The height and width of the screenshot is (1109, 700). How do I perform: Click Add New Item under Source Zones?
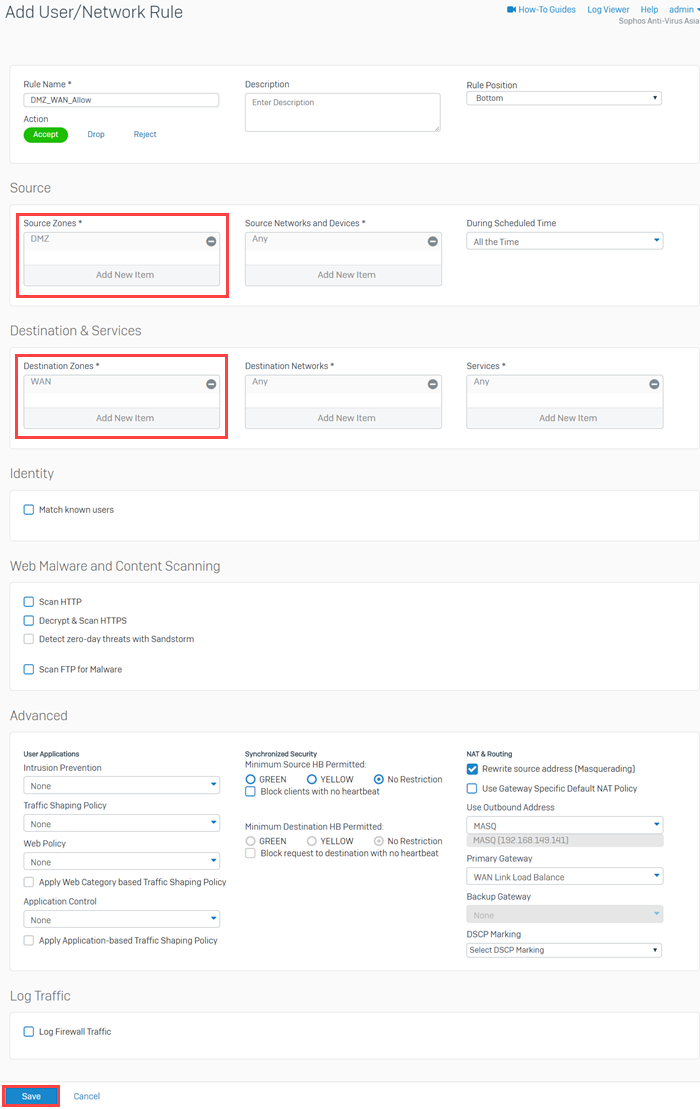tap(120, 274)
